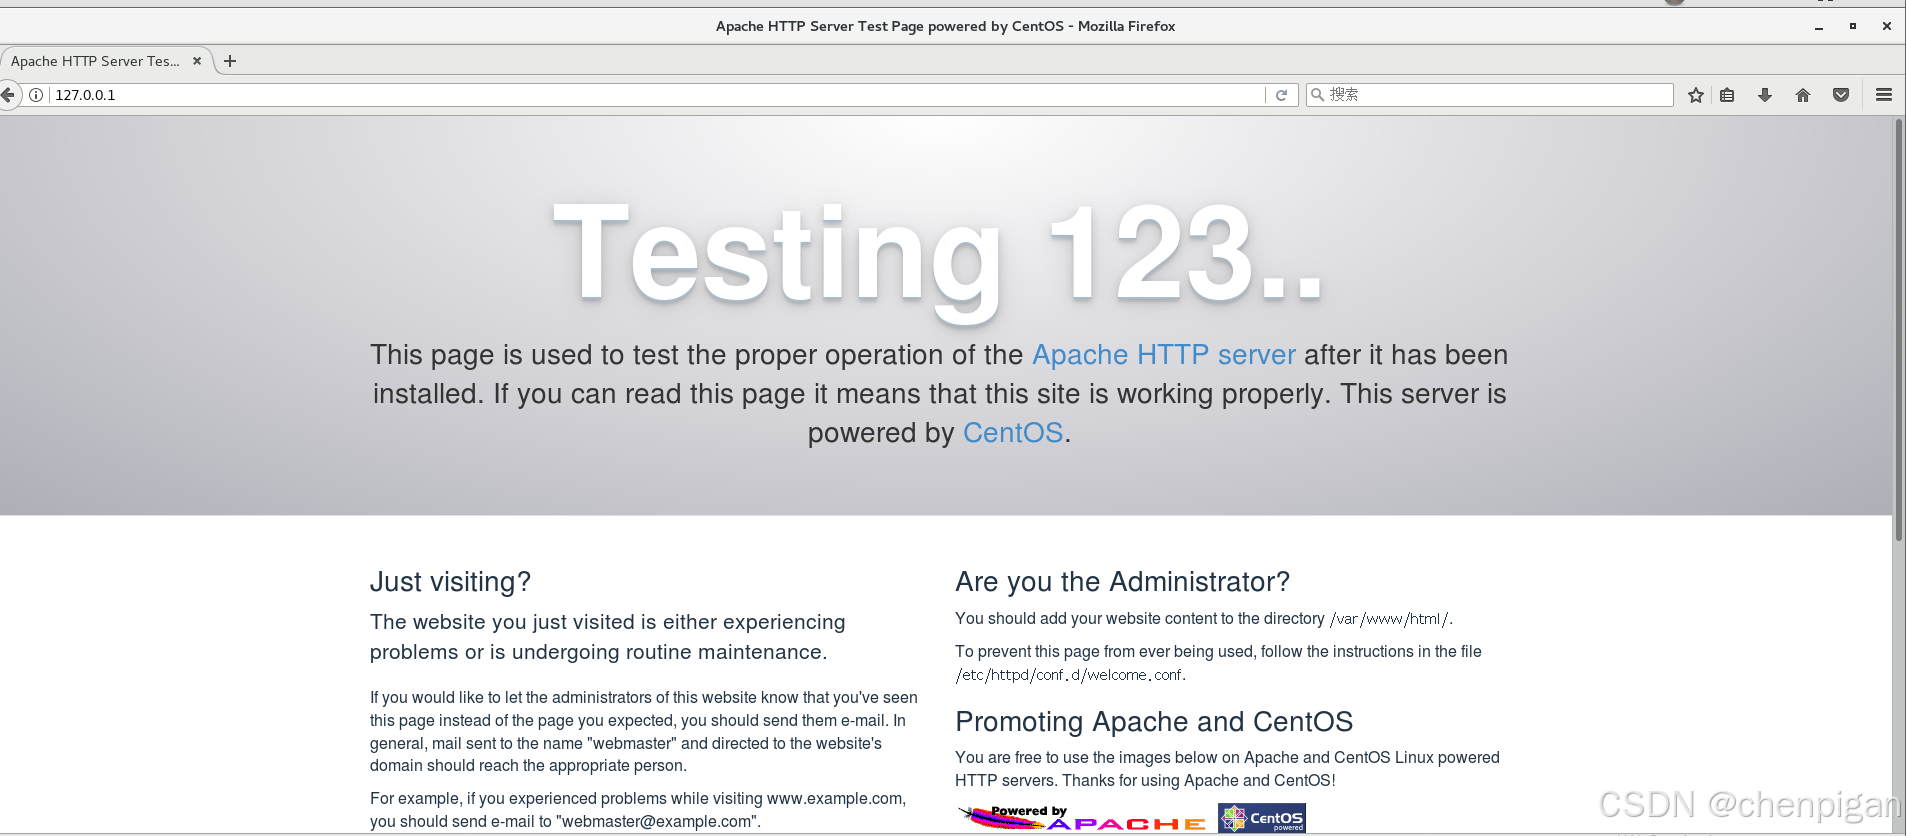
Task: Click the /etc/httpd/conf.d/welcome.conf path text
Action: 1069,675
